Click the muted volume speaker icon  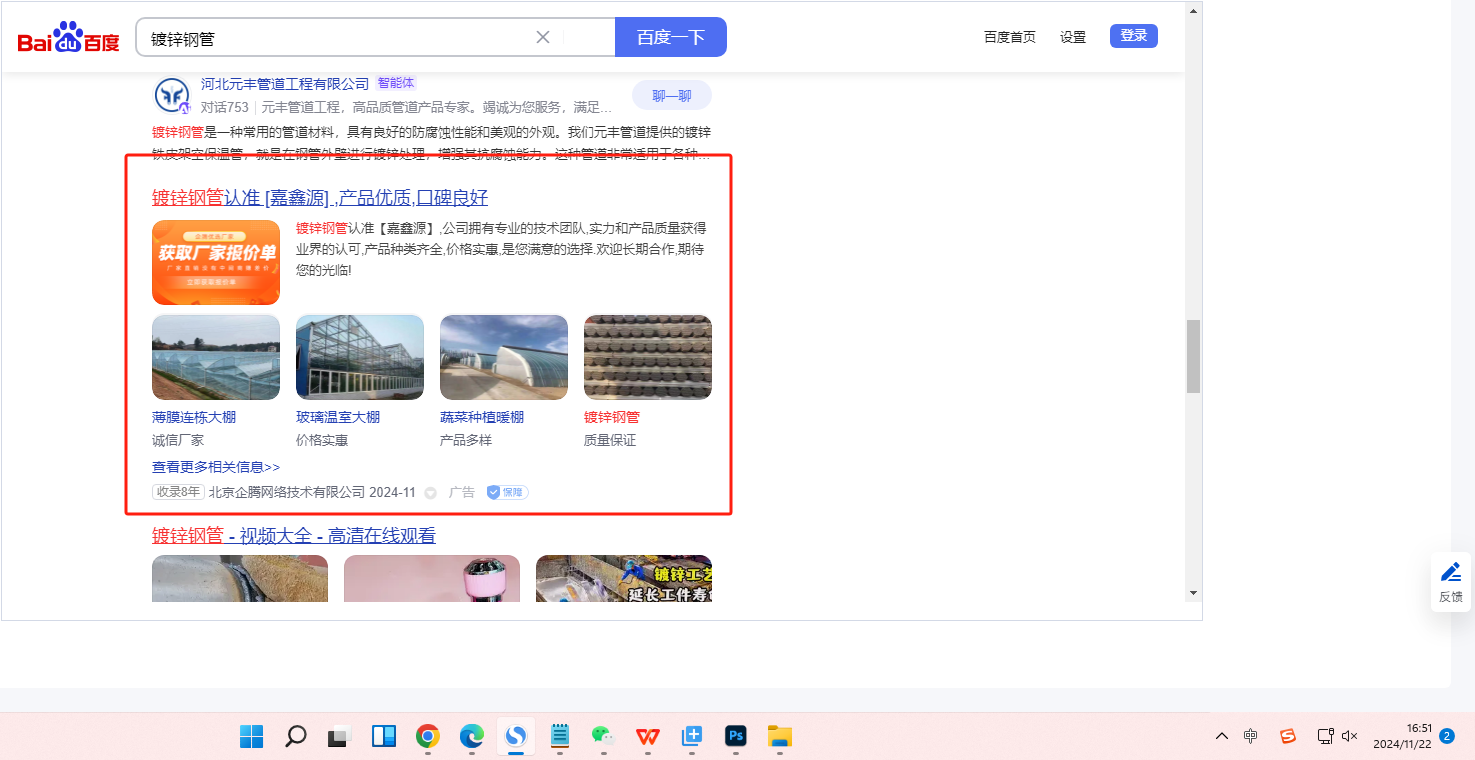point(1349,736)
